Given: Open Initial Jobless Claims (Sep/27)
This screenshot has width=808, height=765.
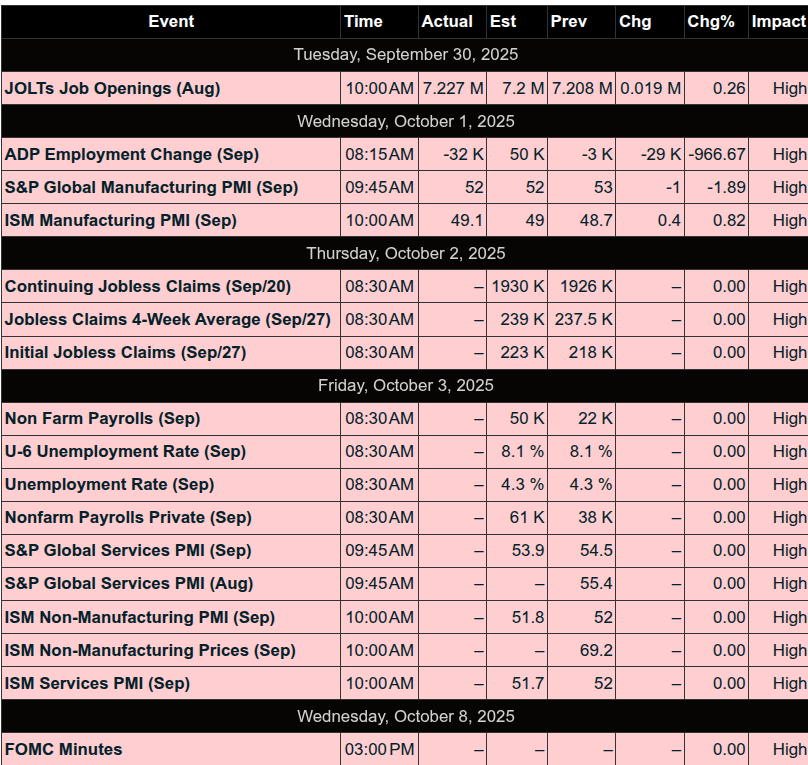Looking at the screenshot, I should click(125, 352).
